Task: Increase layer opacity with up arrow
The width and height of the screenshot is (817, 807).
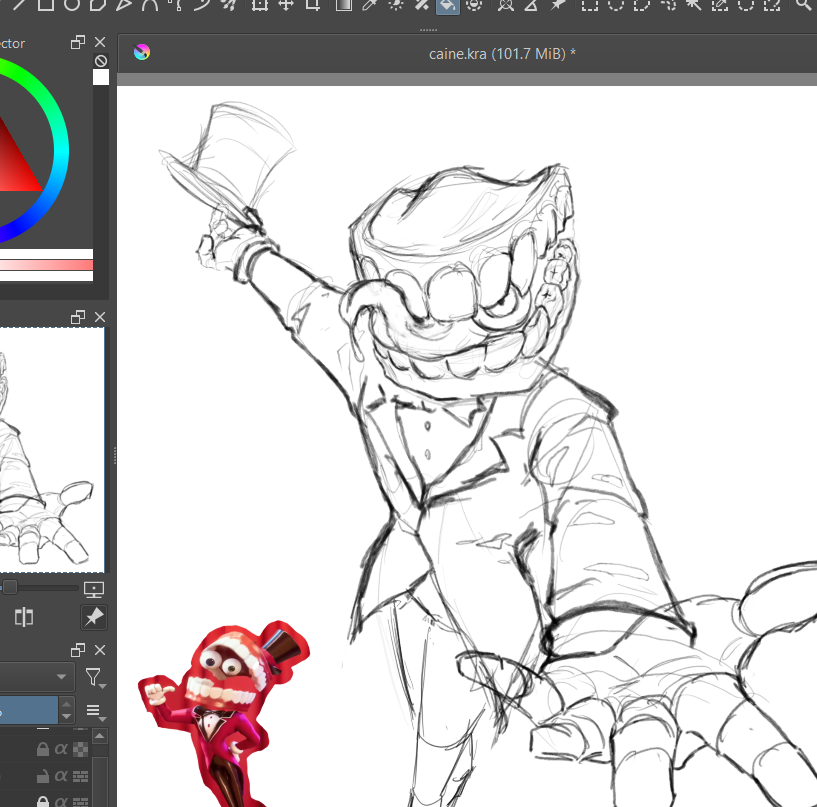Action: pyautogui.click(x=66, y=704)
